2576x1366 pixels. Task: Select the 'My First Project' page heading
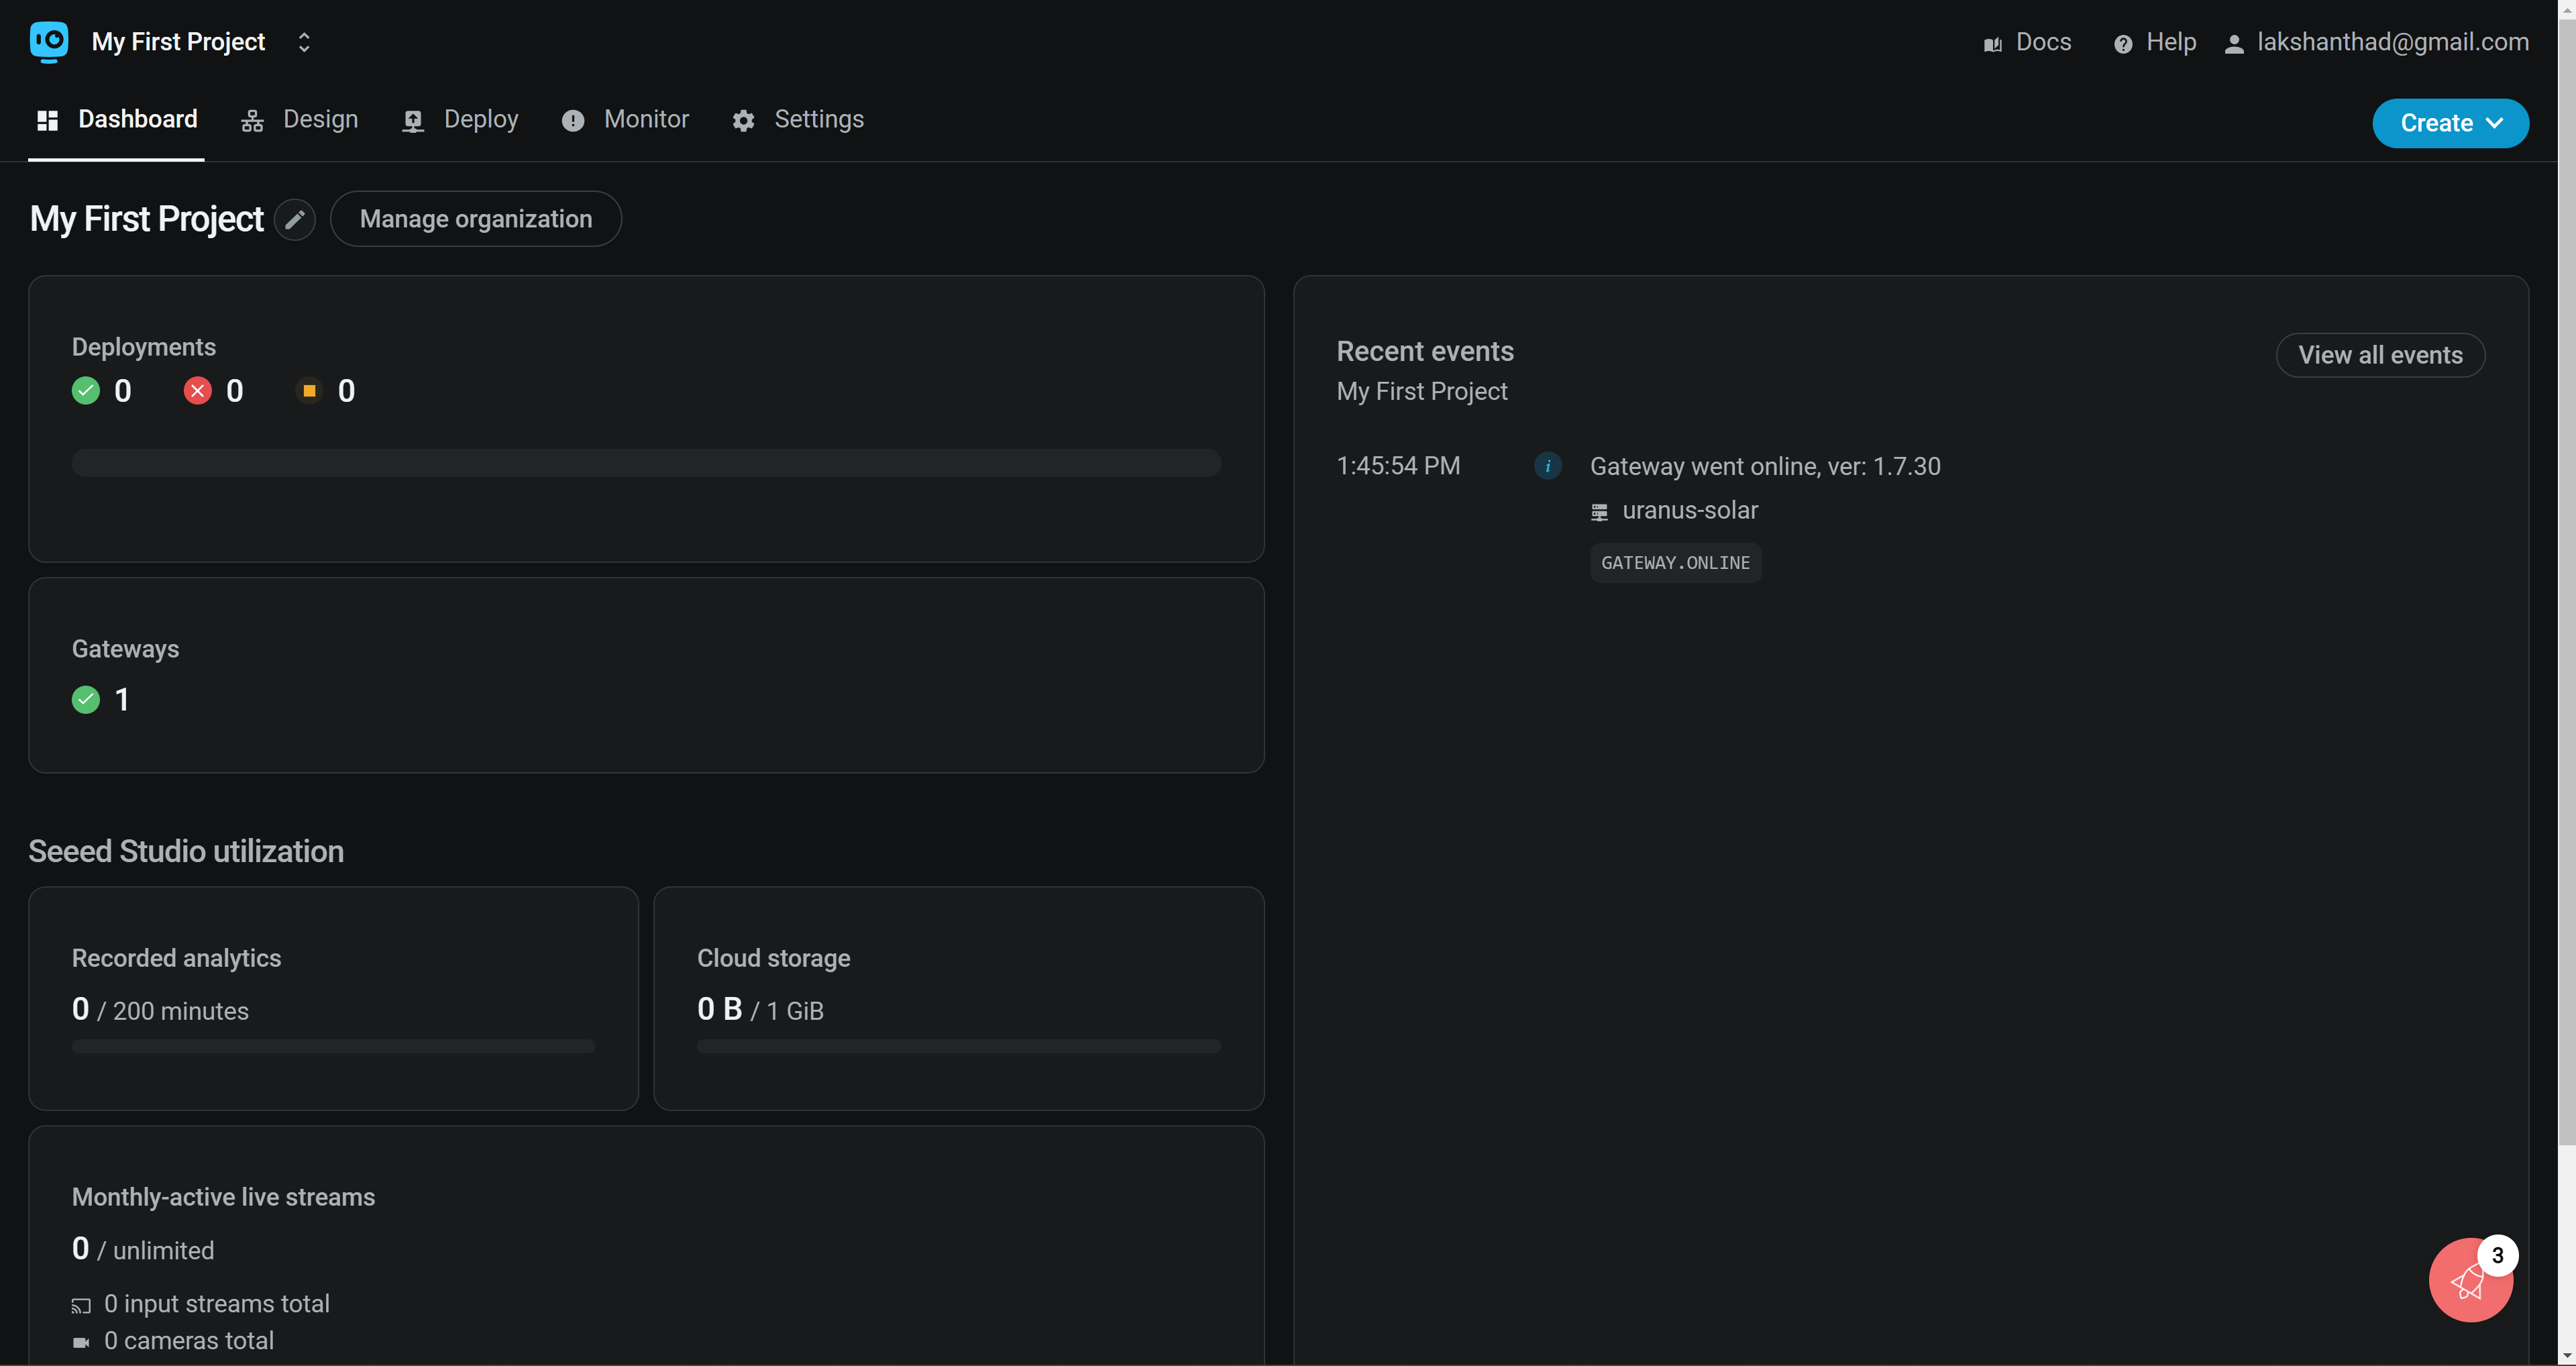tap(147, 219)
